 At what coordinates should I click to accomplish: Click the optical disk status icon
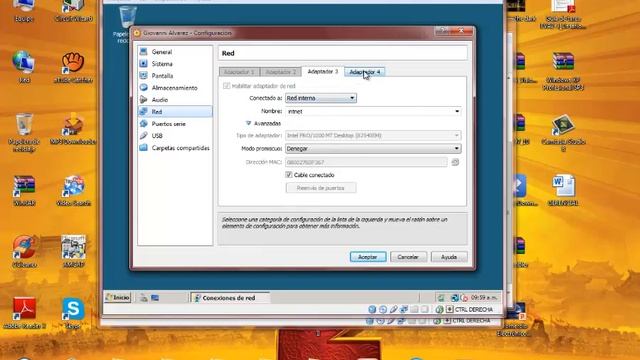(382, 309)
